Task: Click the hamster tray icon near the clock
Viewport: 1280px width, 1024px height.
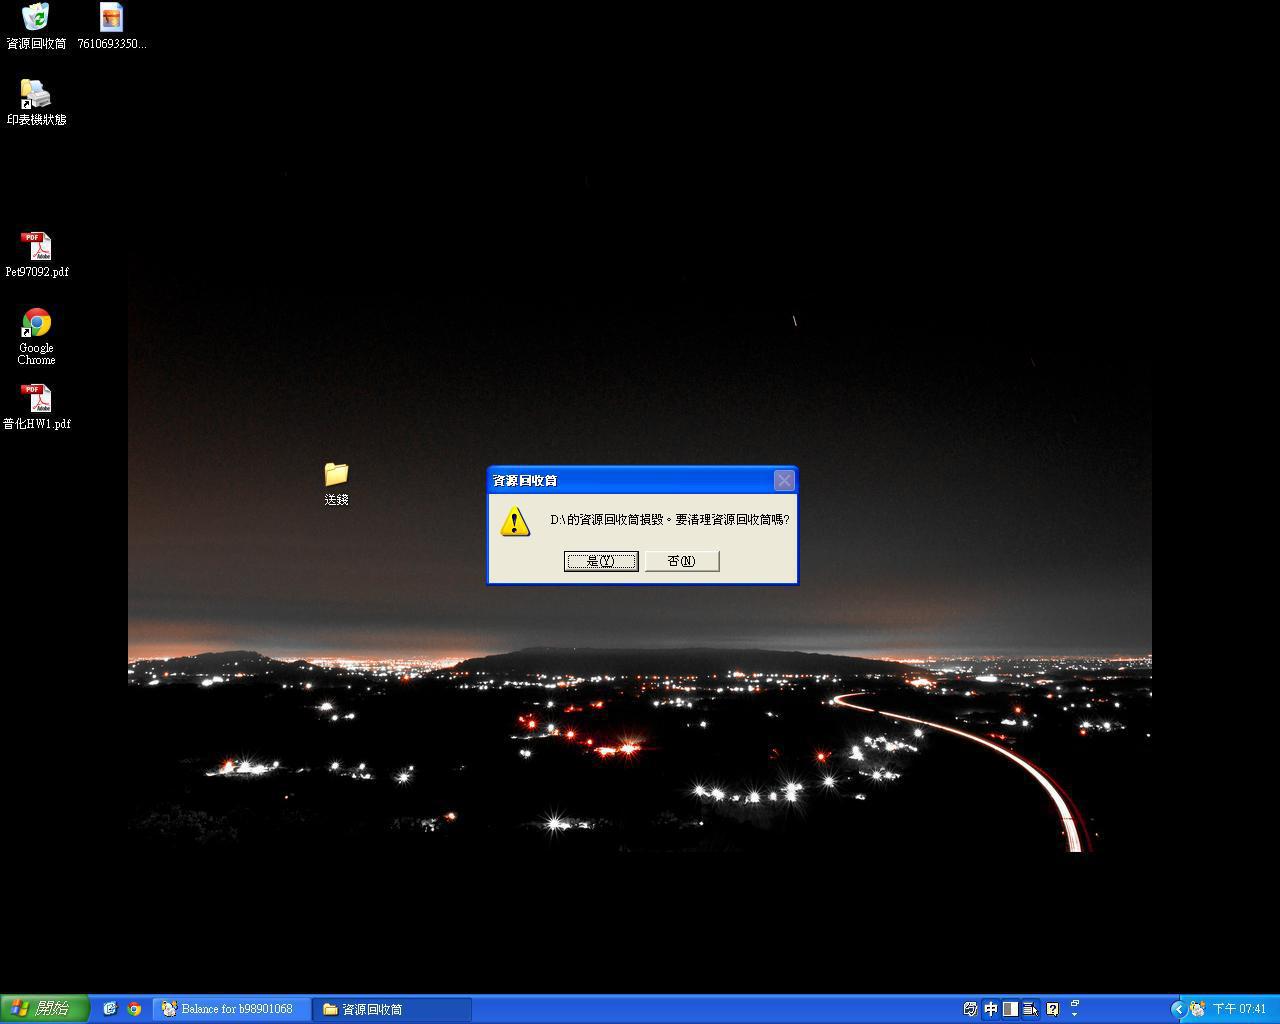Action: click(1197, 1009)
